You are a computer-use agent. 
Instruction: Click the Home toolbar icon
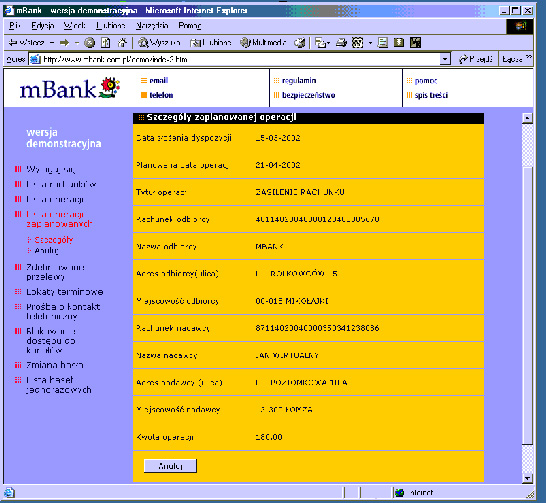click(x=122, y=43)
